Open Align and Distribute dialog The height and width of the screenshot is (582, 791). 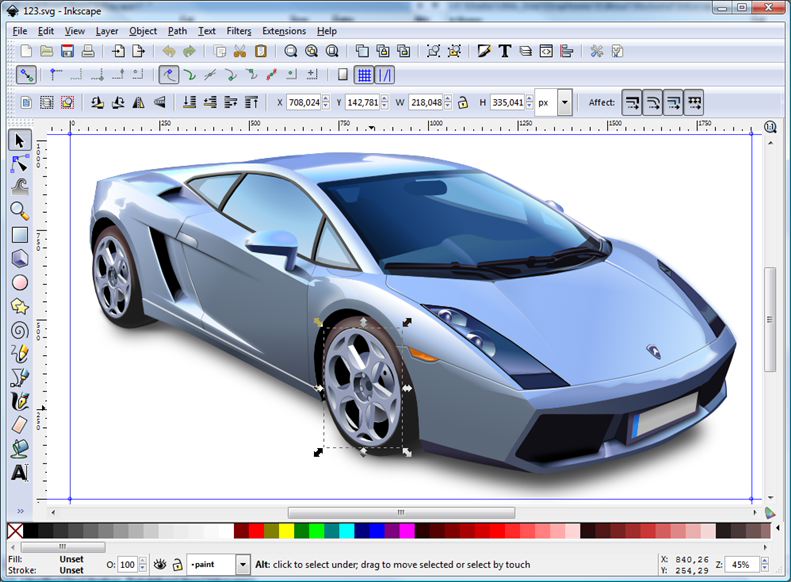567,51
